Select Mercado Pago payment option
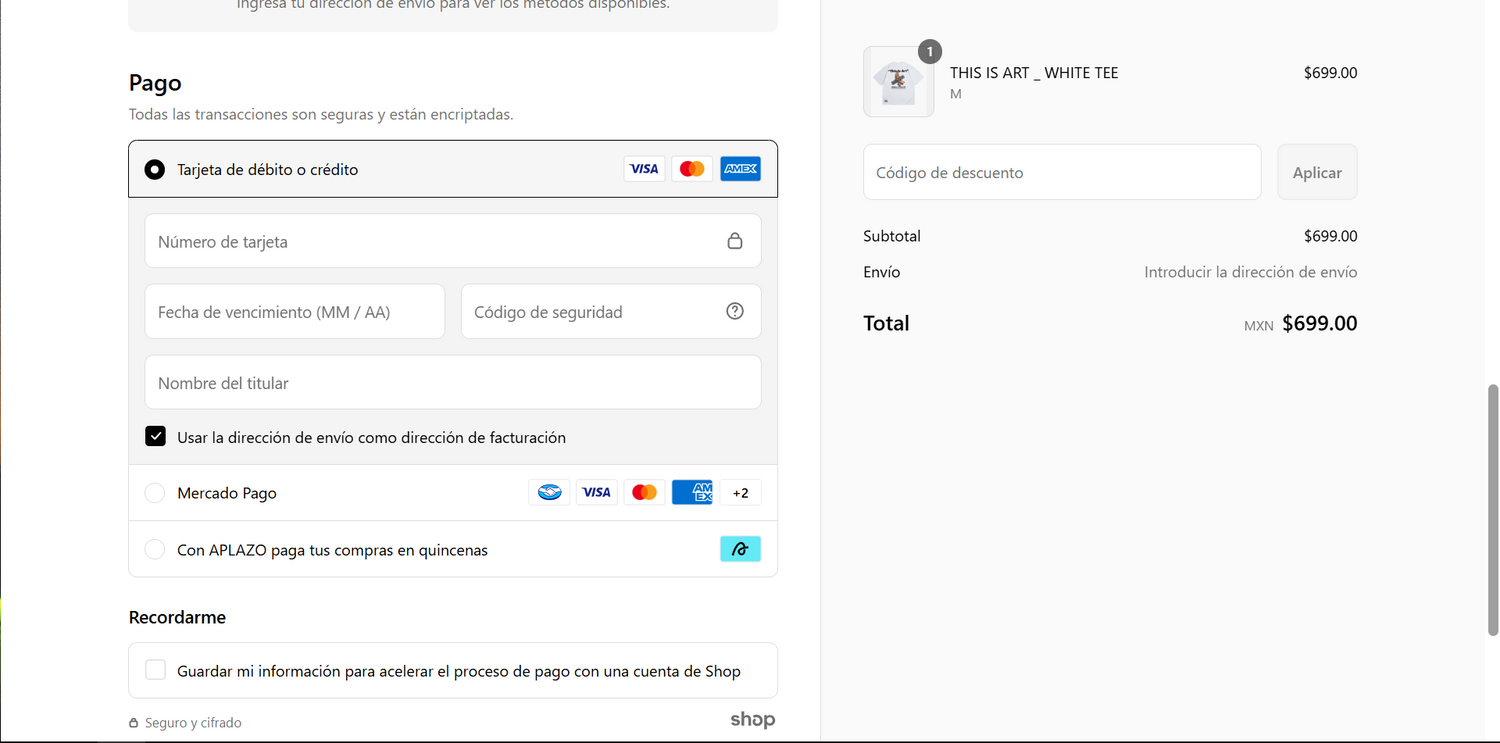The image size is (1500, 743). click(155, 493)
